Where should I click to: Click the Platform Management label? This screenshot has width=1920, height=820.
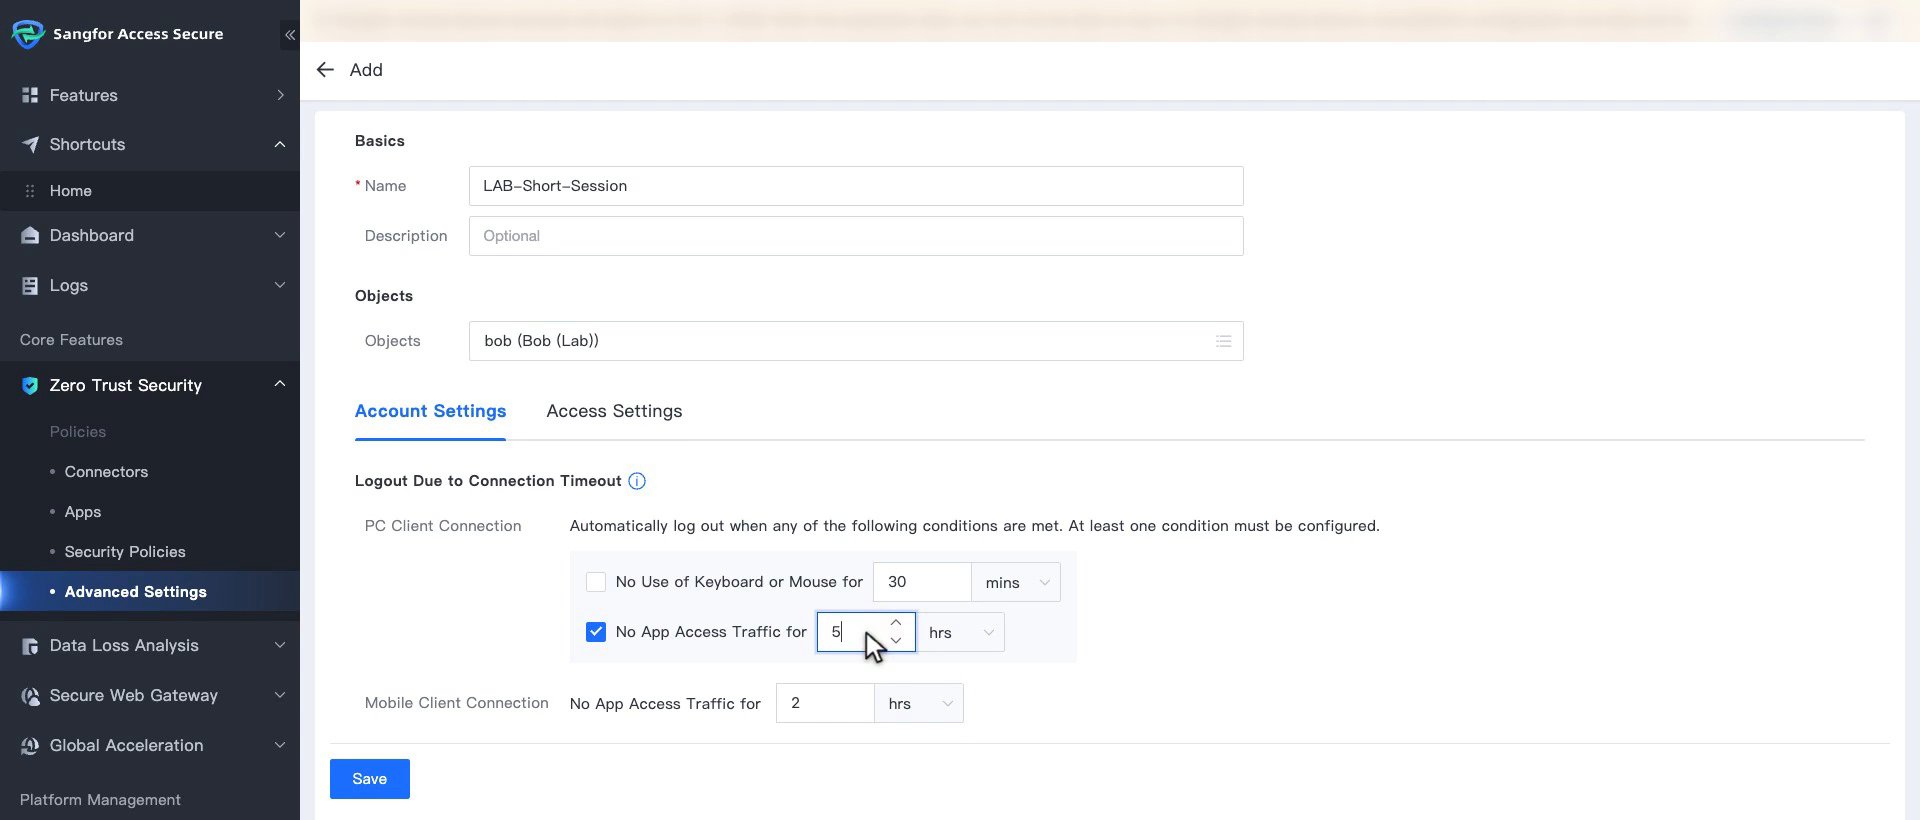tap(100, 800)
